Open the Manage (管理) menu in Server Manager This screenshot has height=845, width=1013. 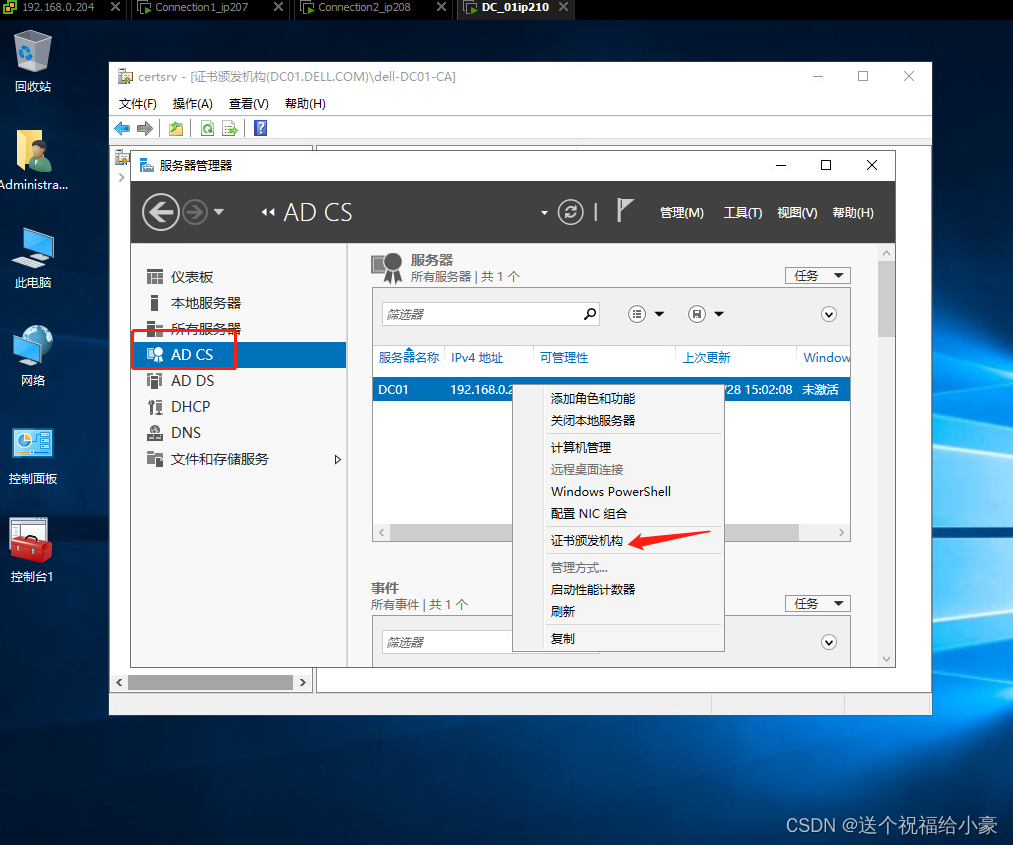click(682, 213)
